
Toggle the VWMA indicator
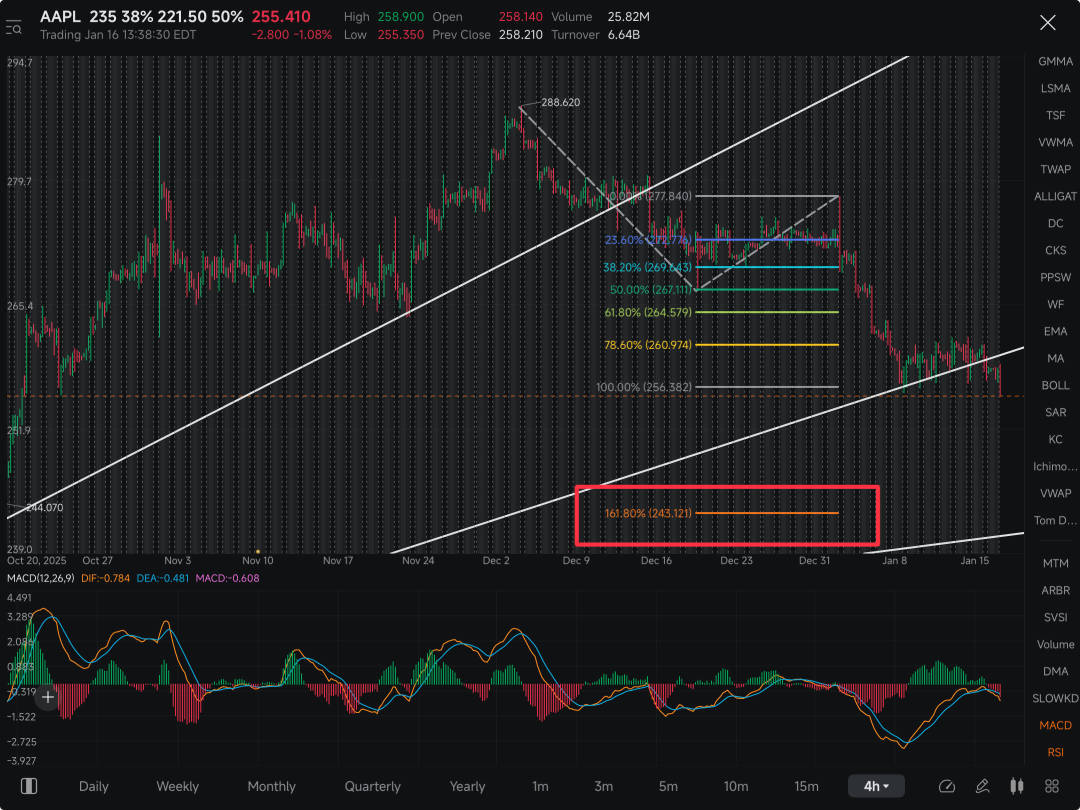click(x=1055, y=142)
